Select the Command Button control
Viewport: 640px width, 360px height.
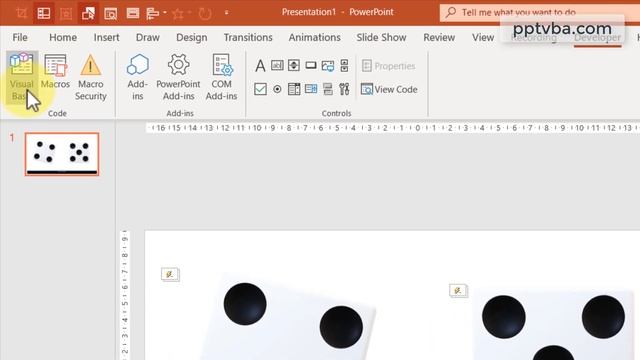click(x=311, y=65)
